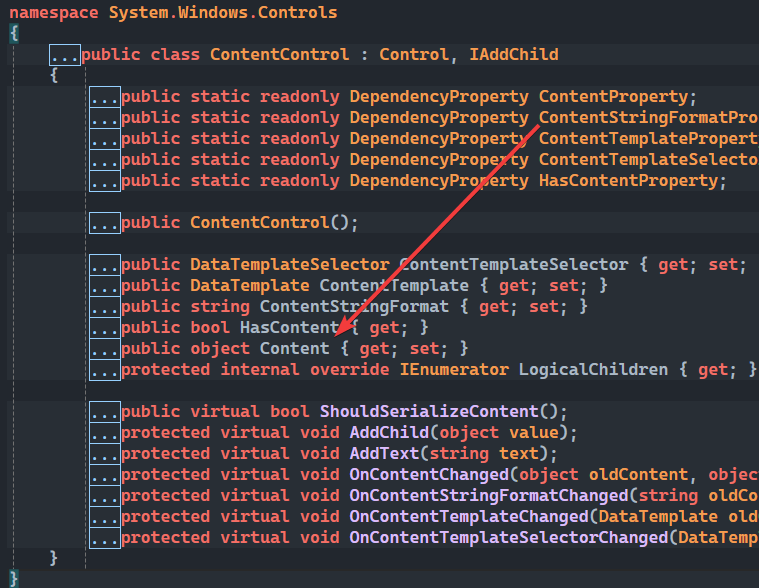The height and width of the screenshot is (588, 759).
Task: Click the OnContentTemplateChanged method name
Action: point(469,517)
